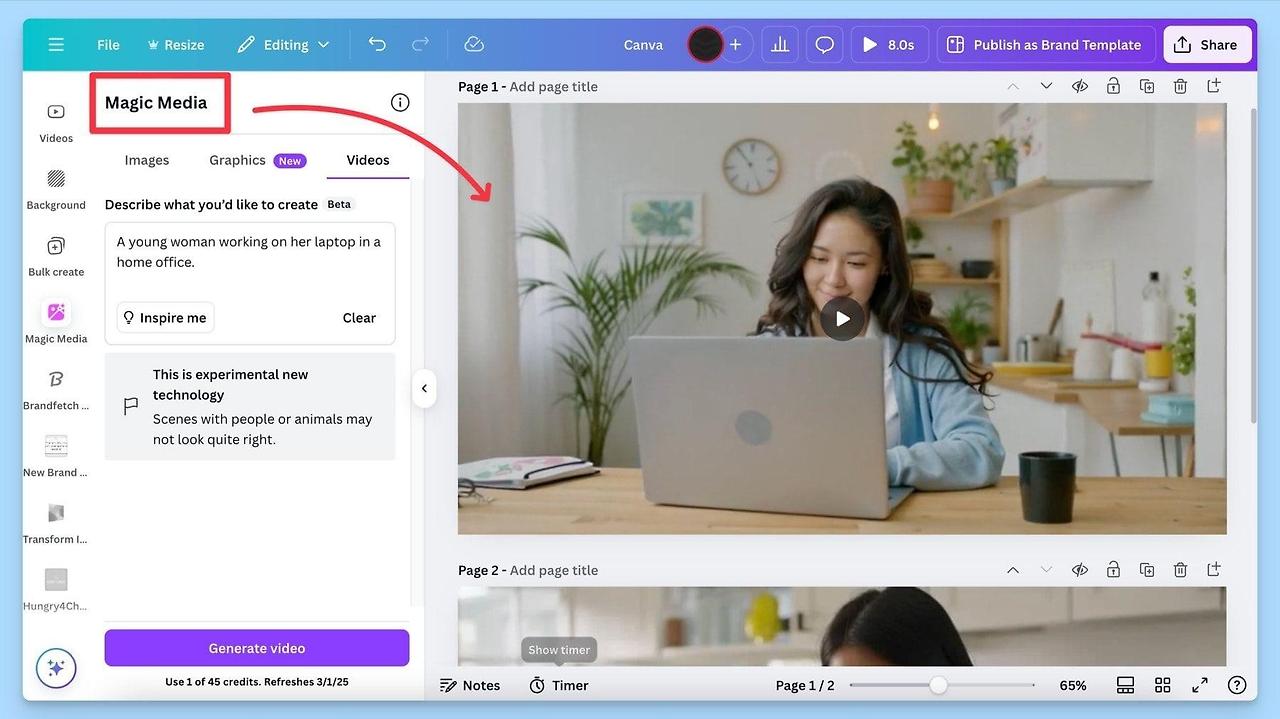The height and width of the screenshot is (719, 1280).
Task: Open the hamburger main menu
Action: pyautogui.click(x=56, y=45)
